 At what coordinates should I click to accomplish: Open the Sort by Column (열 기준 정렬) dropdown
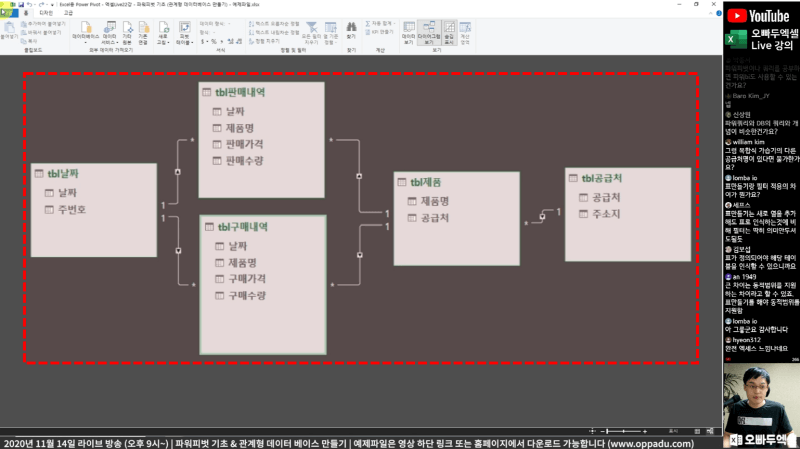tap(331, 33)
